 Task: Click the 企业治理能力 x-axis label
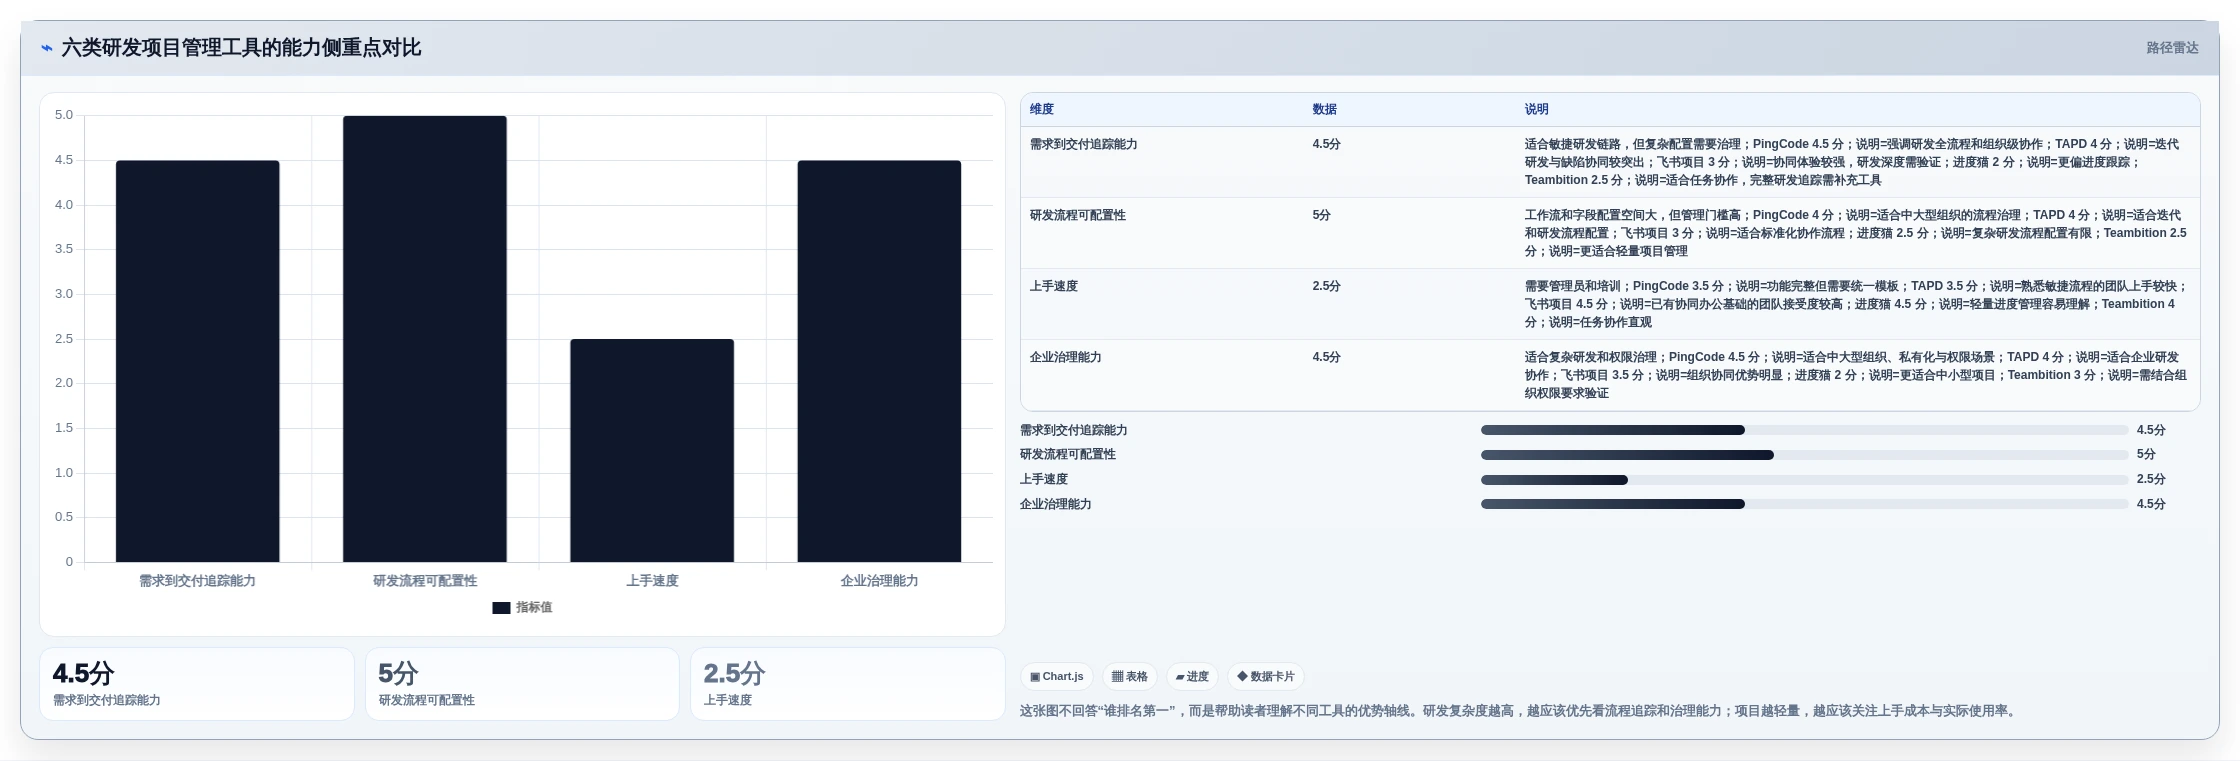click(879, 581)
